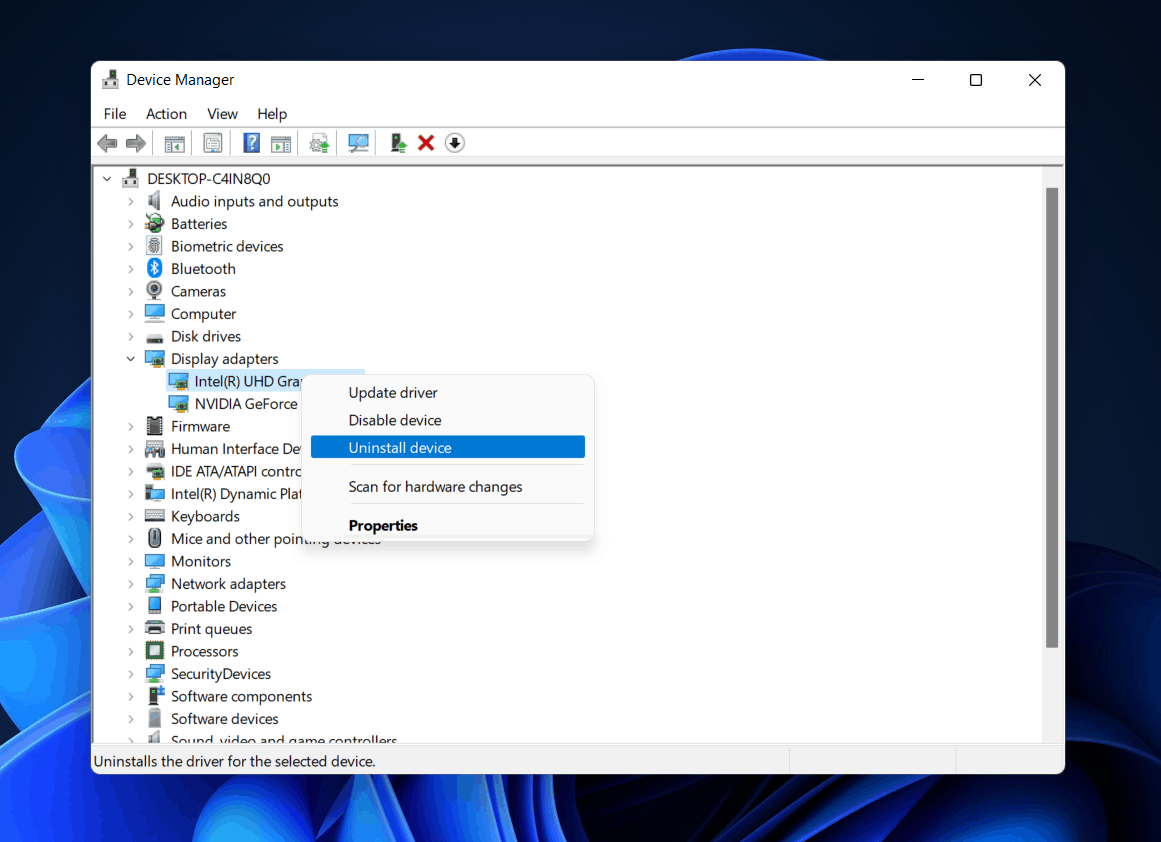This screenshot has width=1161, height=842.
Task: Choose Disable device in the context menu
Action: pyautogui.click(x=395, y=420)
